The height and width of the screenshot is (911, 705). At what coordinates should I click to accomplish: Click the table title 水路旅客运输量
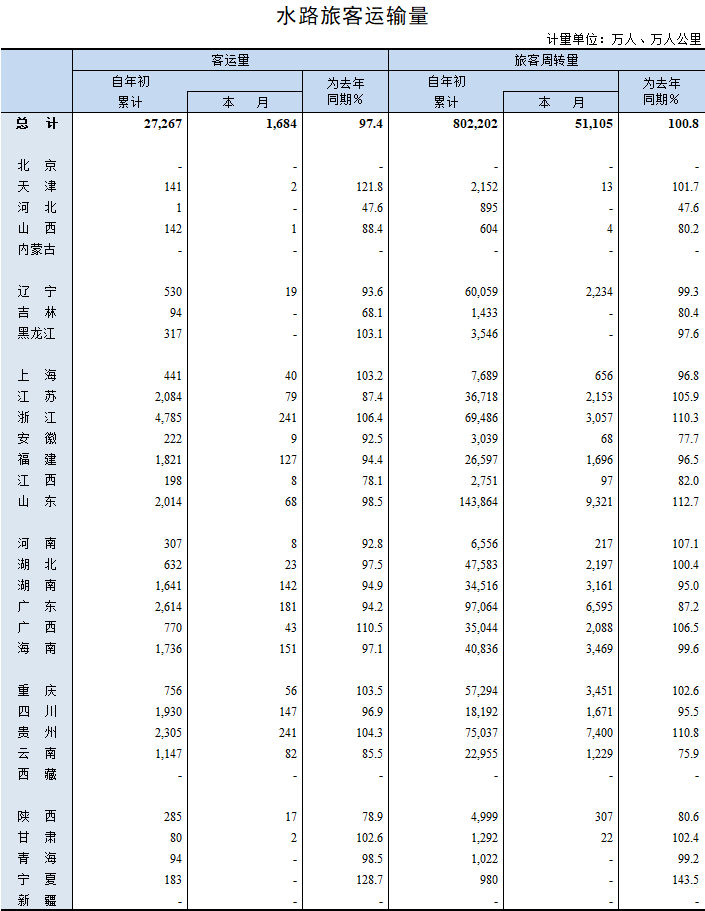pos(352,17)
